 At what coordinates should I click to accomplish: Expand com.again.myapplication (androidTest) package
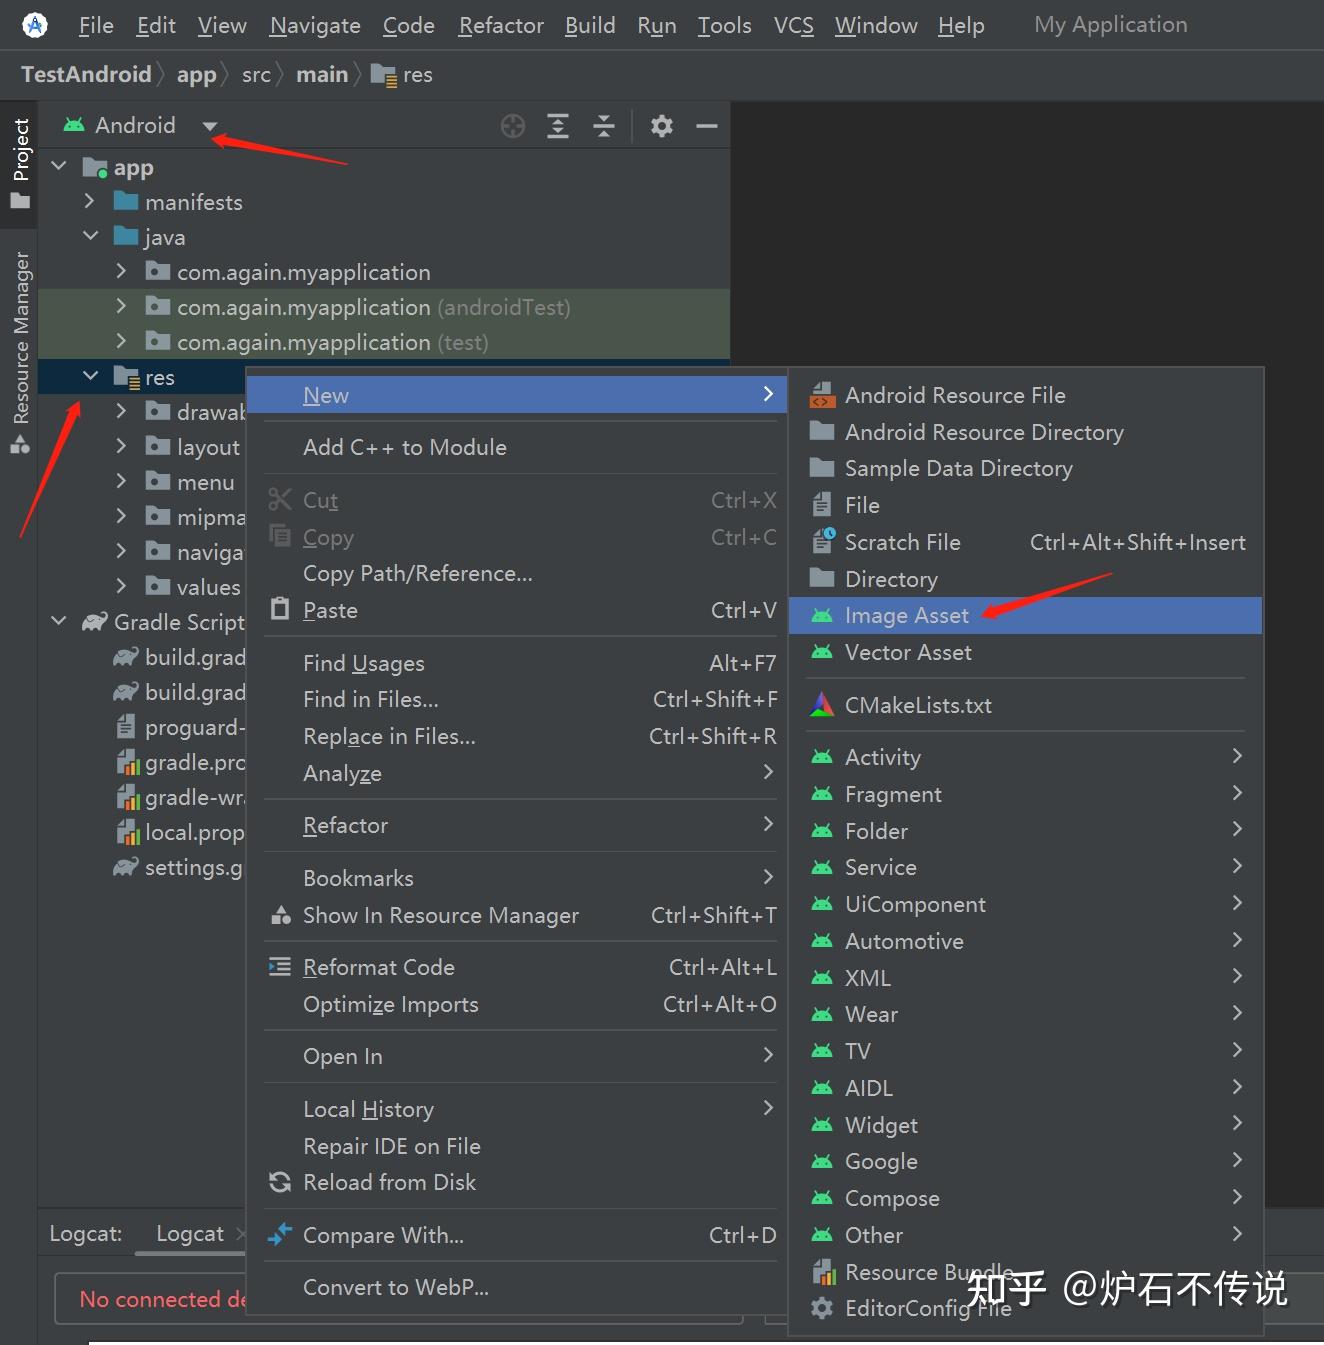(x=121, y=306)
